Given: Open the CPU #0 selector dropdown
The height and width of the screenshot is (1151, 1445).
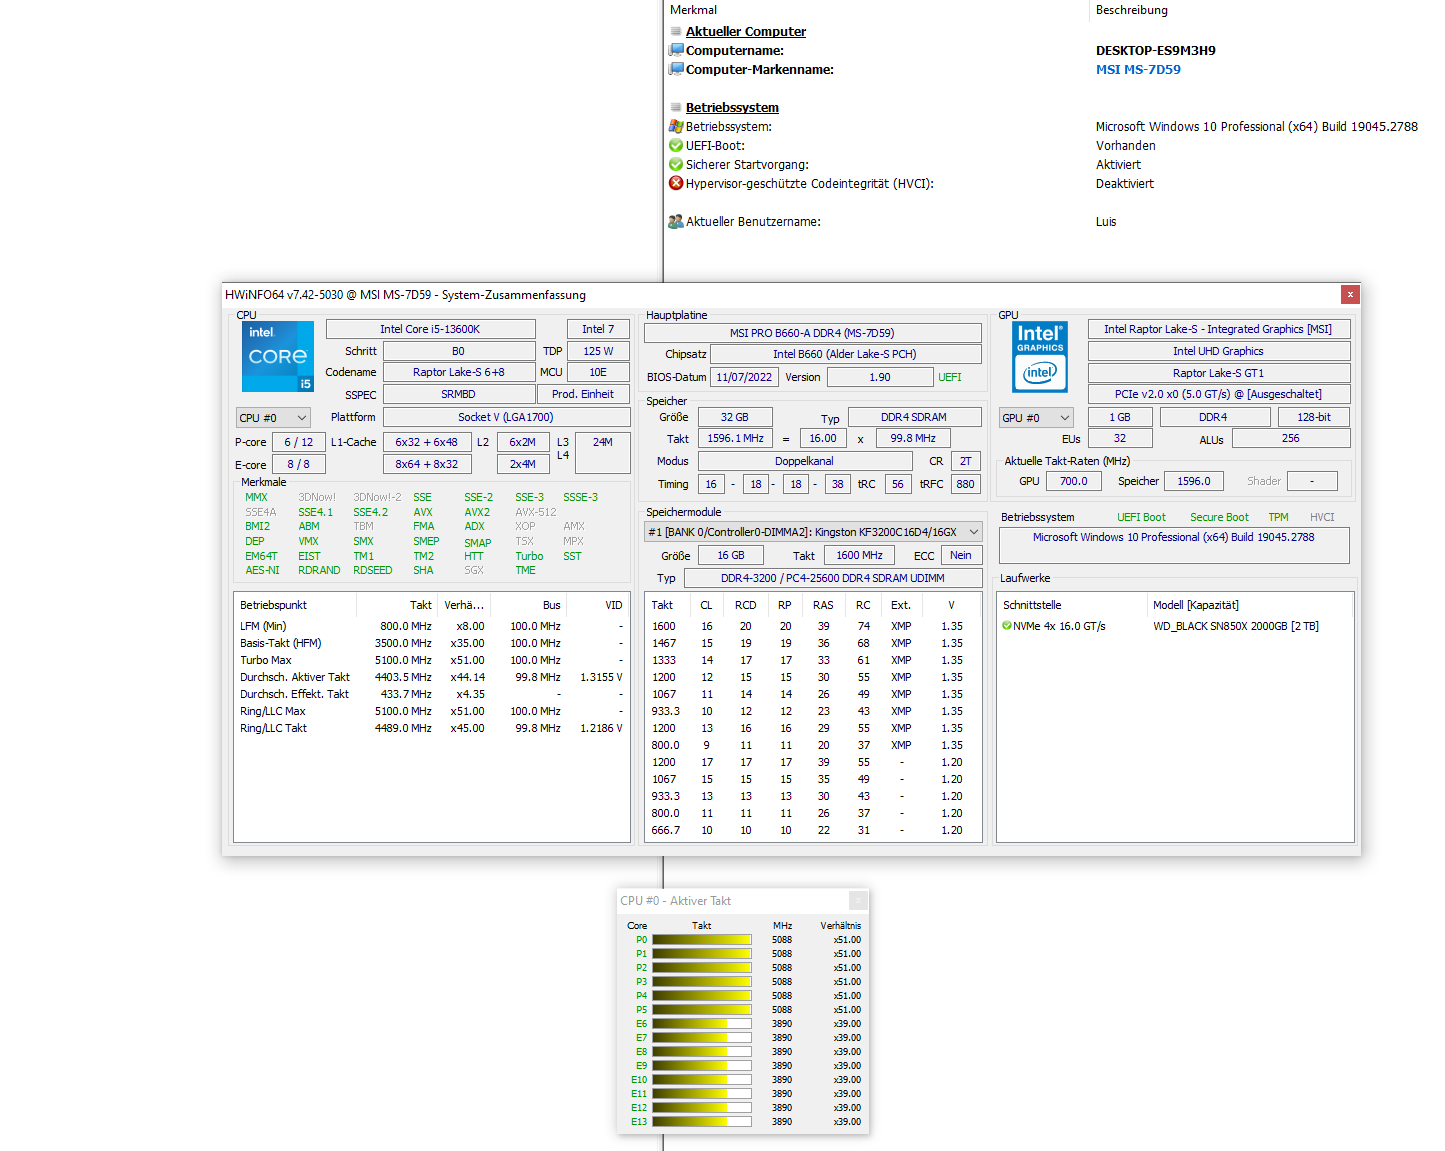Looking at the screenshot, I should (x=273, y=417).
